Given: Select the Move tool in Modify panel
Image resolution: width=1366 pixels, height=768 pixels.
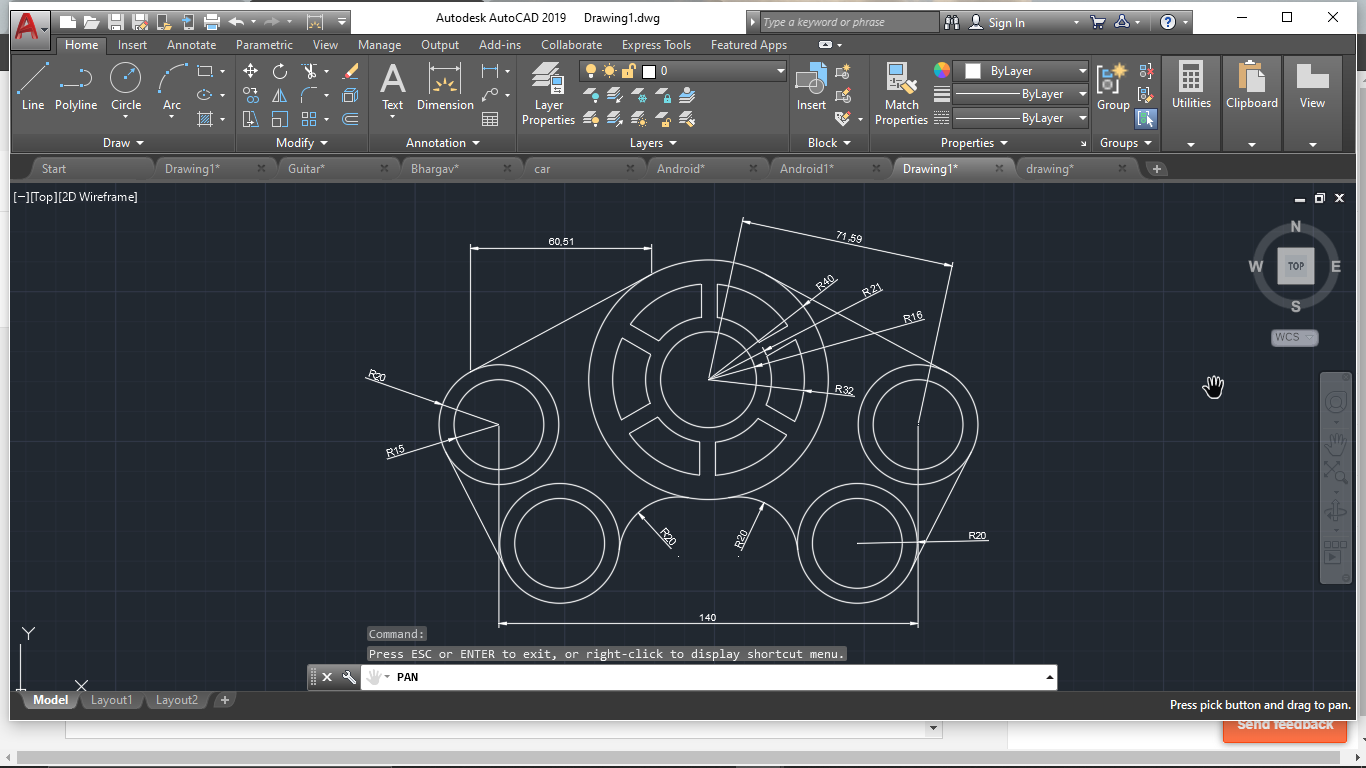Looking at the screenshot, I should [x=249, y=70].
